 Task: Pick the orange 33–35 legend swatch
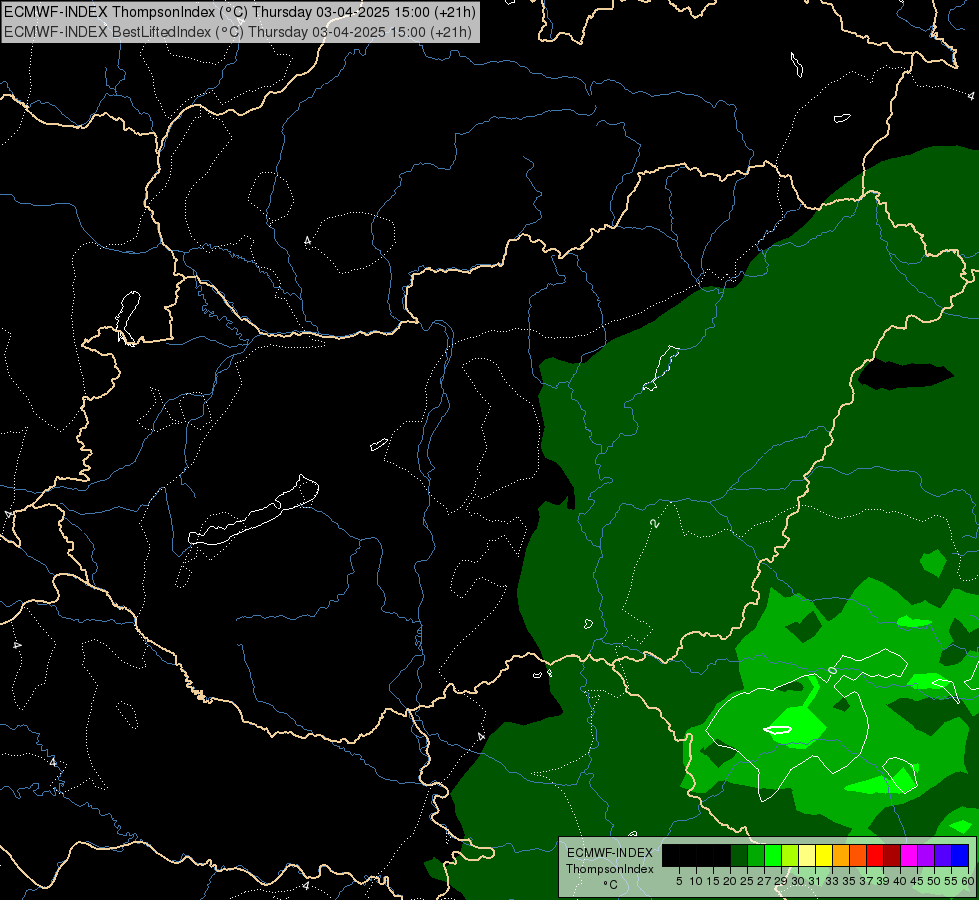click(841, 855)
